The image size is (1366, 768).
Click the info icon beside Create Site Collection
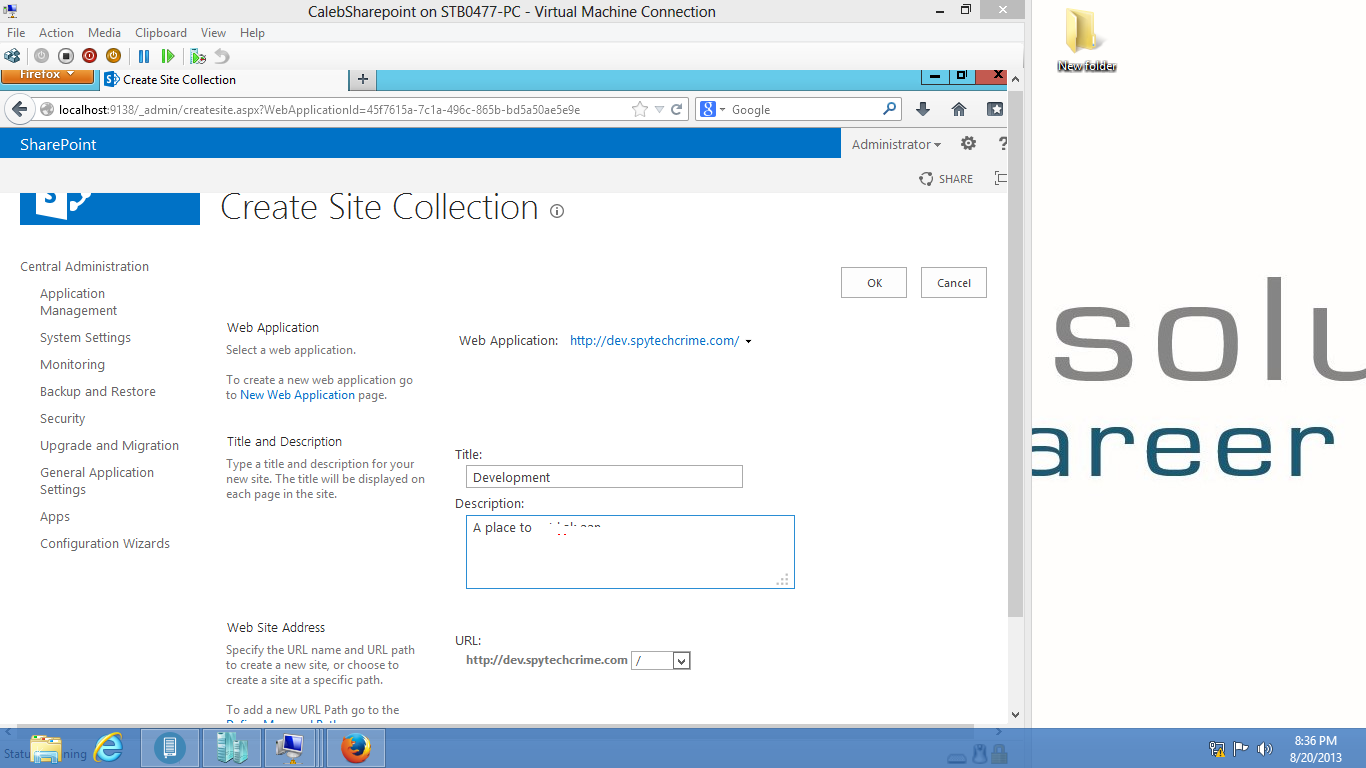click(557, 211)
